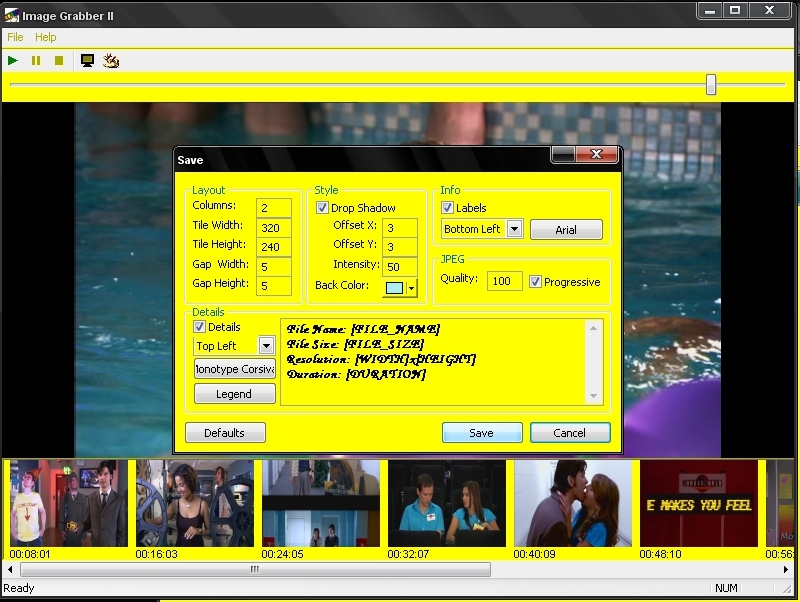Expand the Back Color dropdown arrow

[x=411, y=288]
